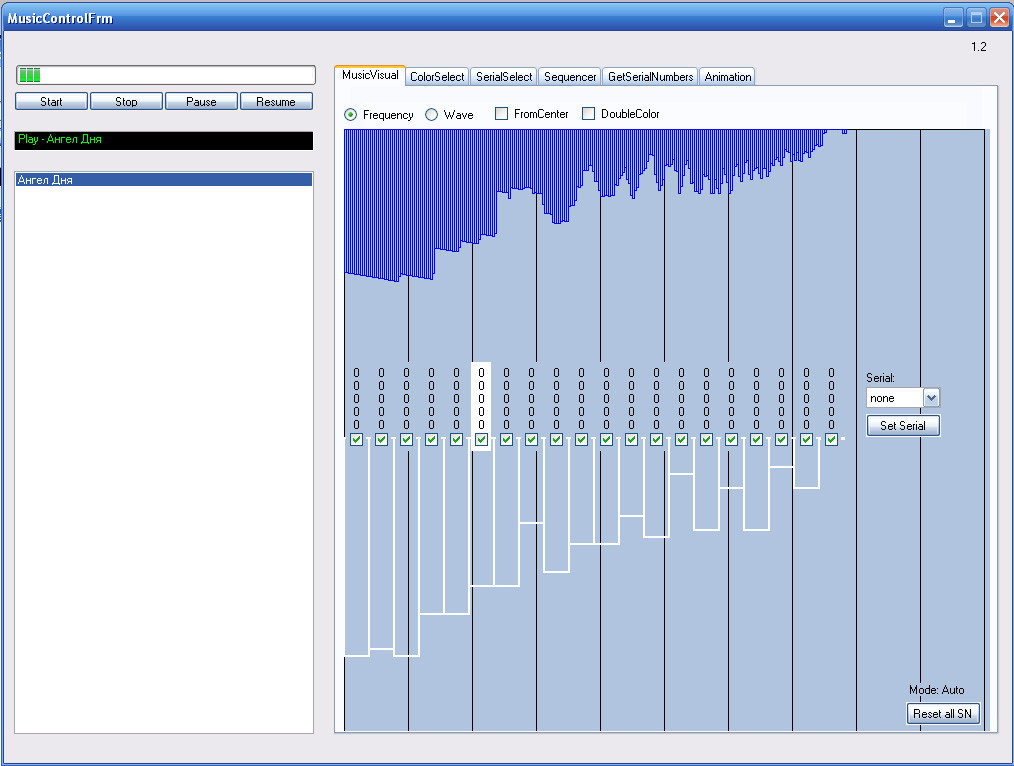1014x766 pixels.
Task: Select Ангел Дня in the playlist
Action: coord(163,180)
